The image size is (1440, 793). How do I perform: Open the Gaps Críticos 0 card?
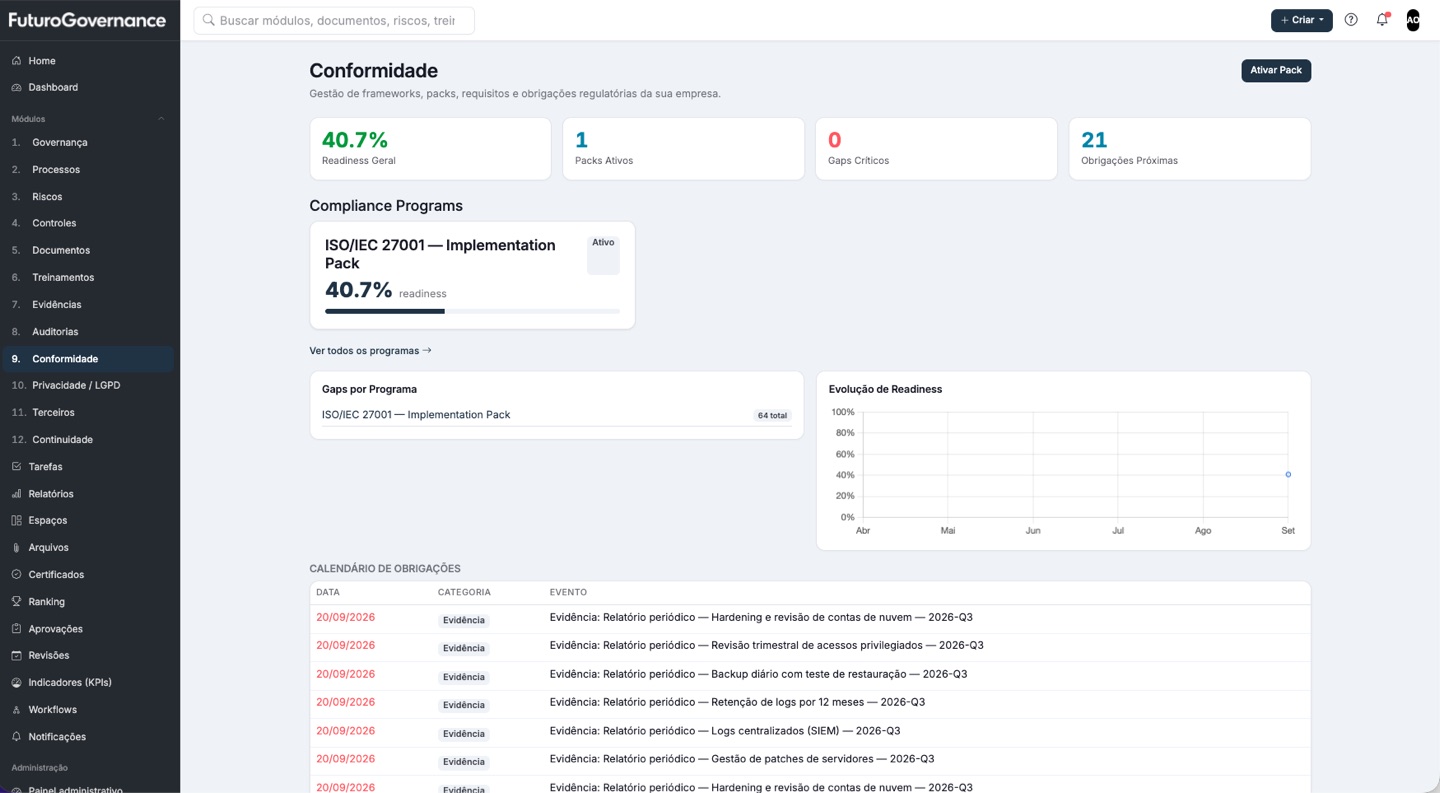click(x=936, y=149)
